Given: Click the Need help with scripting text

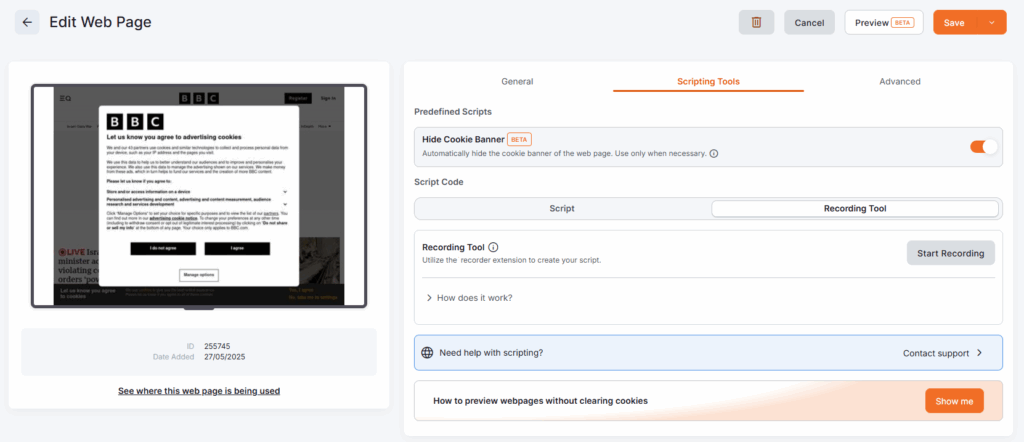Looking at the screenshot, I should pos(491,353).
